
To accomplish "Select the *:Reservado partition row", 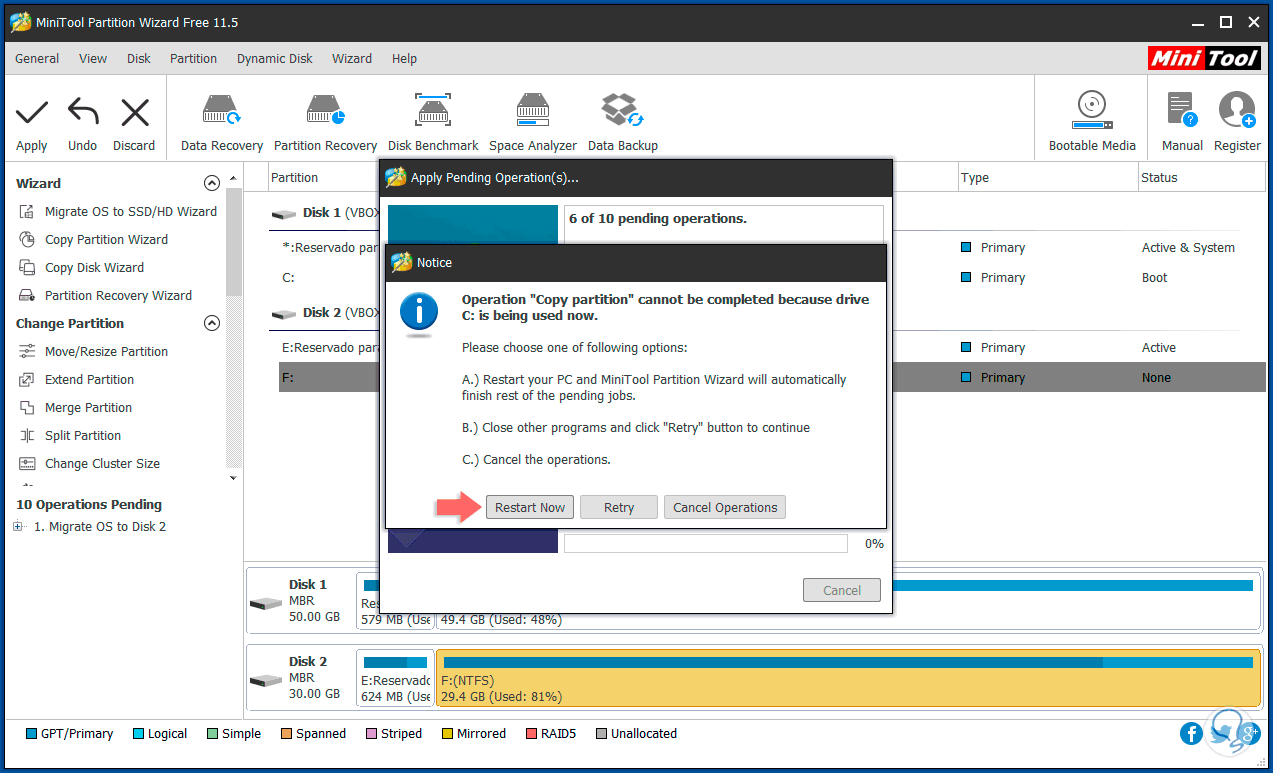I will tap(768, 247).
